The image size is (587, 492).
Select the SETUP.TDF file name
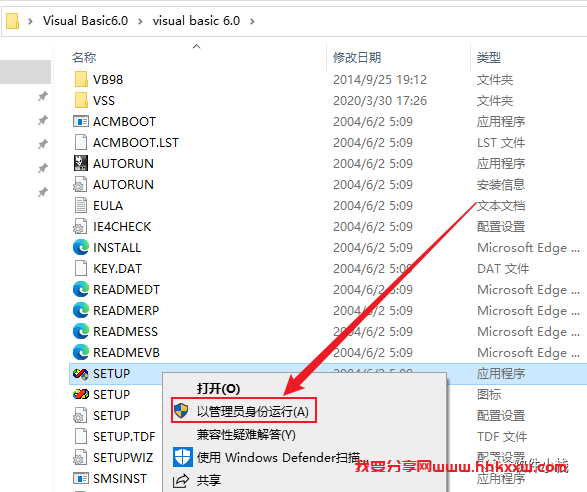coord(124,436)
